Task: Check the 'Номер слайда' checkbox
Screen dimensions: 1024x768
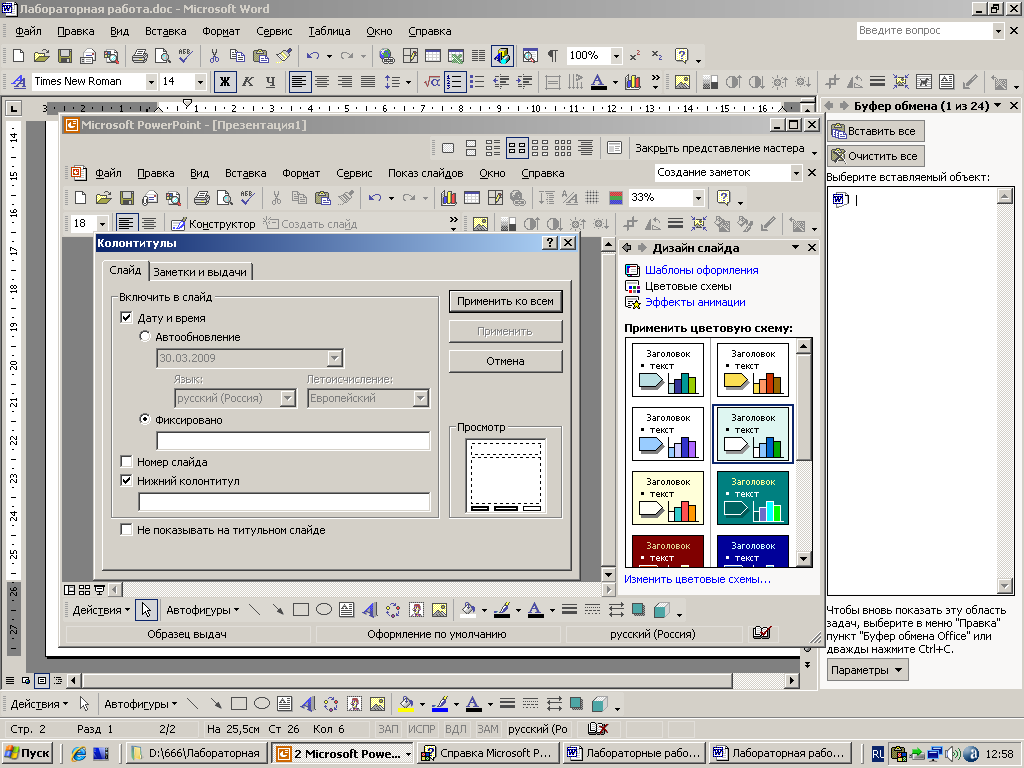Action: coord(127,462)
